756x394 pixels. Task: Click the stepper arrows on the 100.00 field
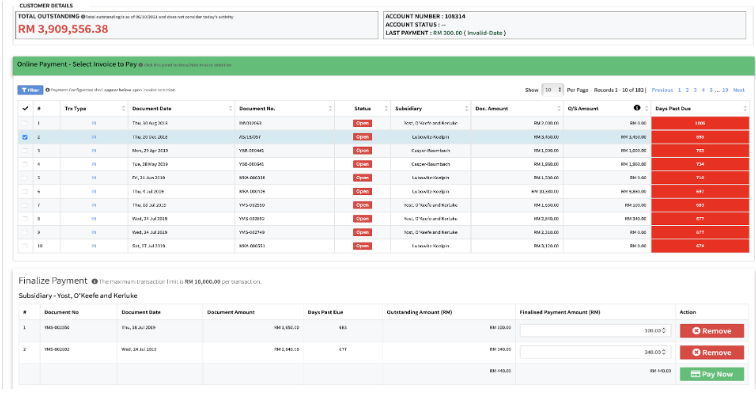coord(664,331)
